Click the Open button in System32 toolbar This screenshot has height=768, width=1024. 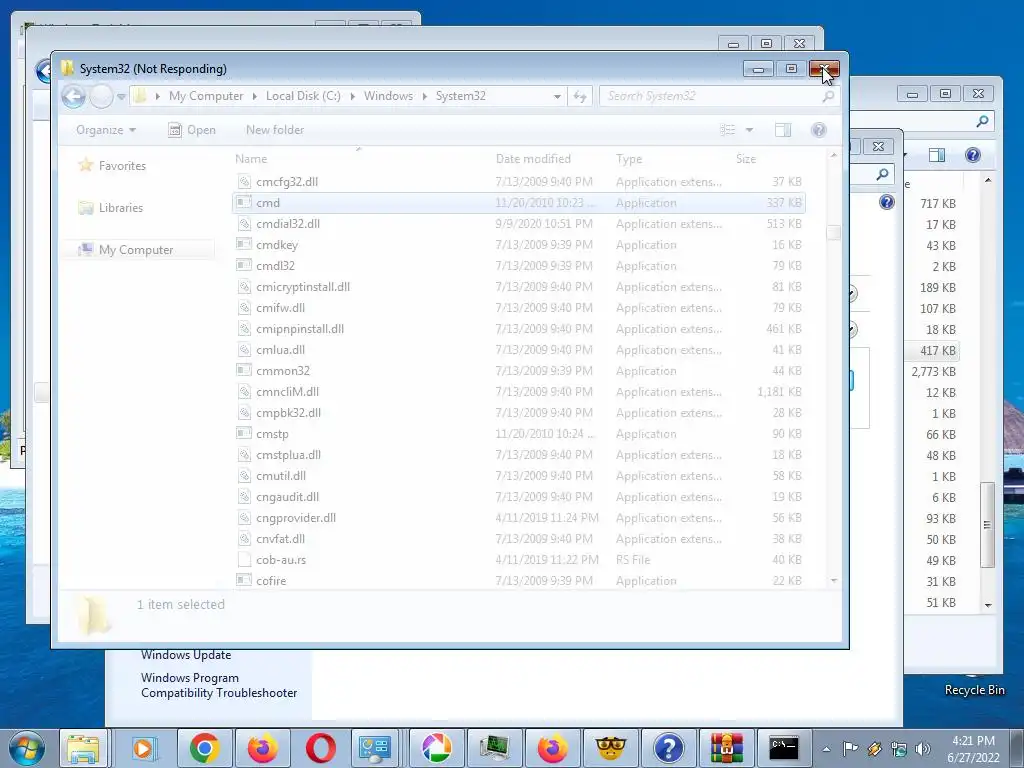(x=192, y=130)
